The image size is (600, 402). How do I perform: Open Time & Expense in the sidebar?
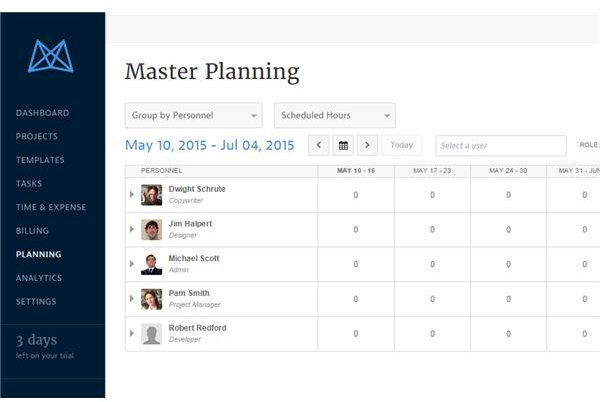point(51,207)
